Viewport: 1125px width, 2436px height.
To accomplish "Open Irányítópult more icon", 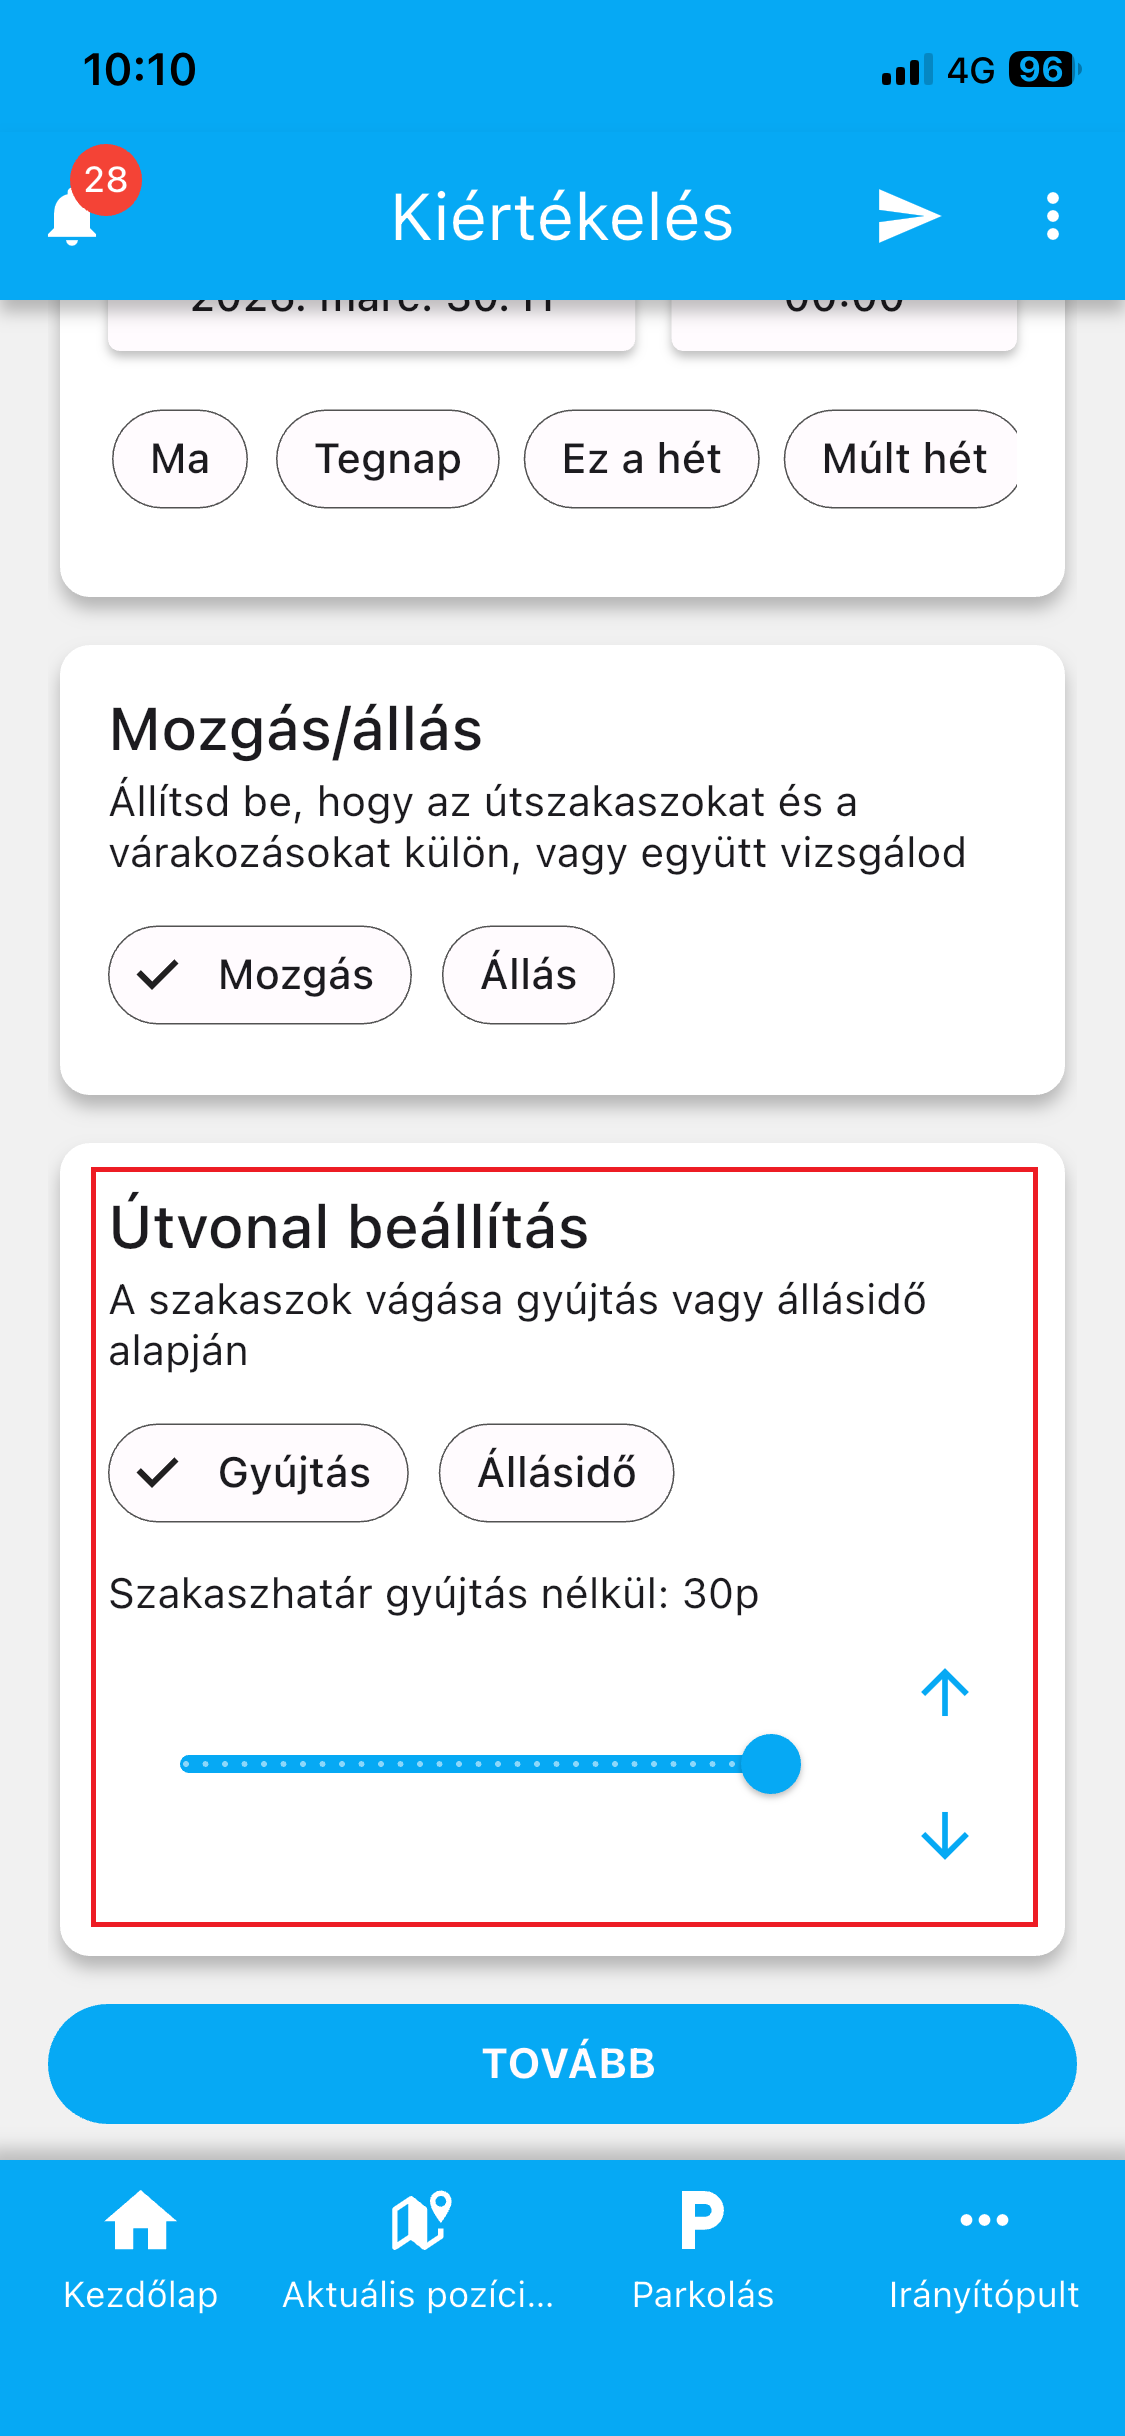I will (984, 2220).
